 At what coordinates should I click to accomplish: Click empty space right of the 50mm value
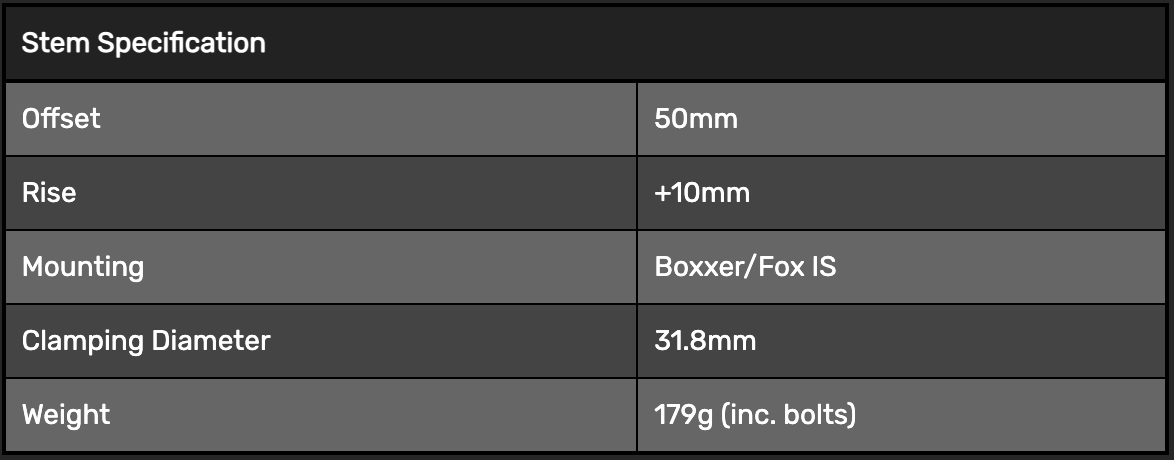[950, 119]
